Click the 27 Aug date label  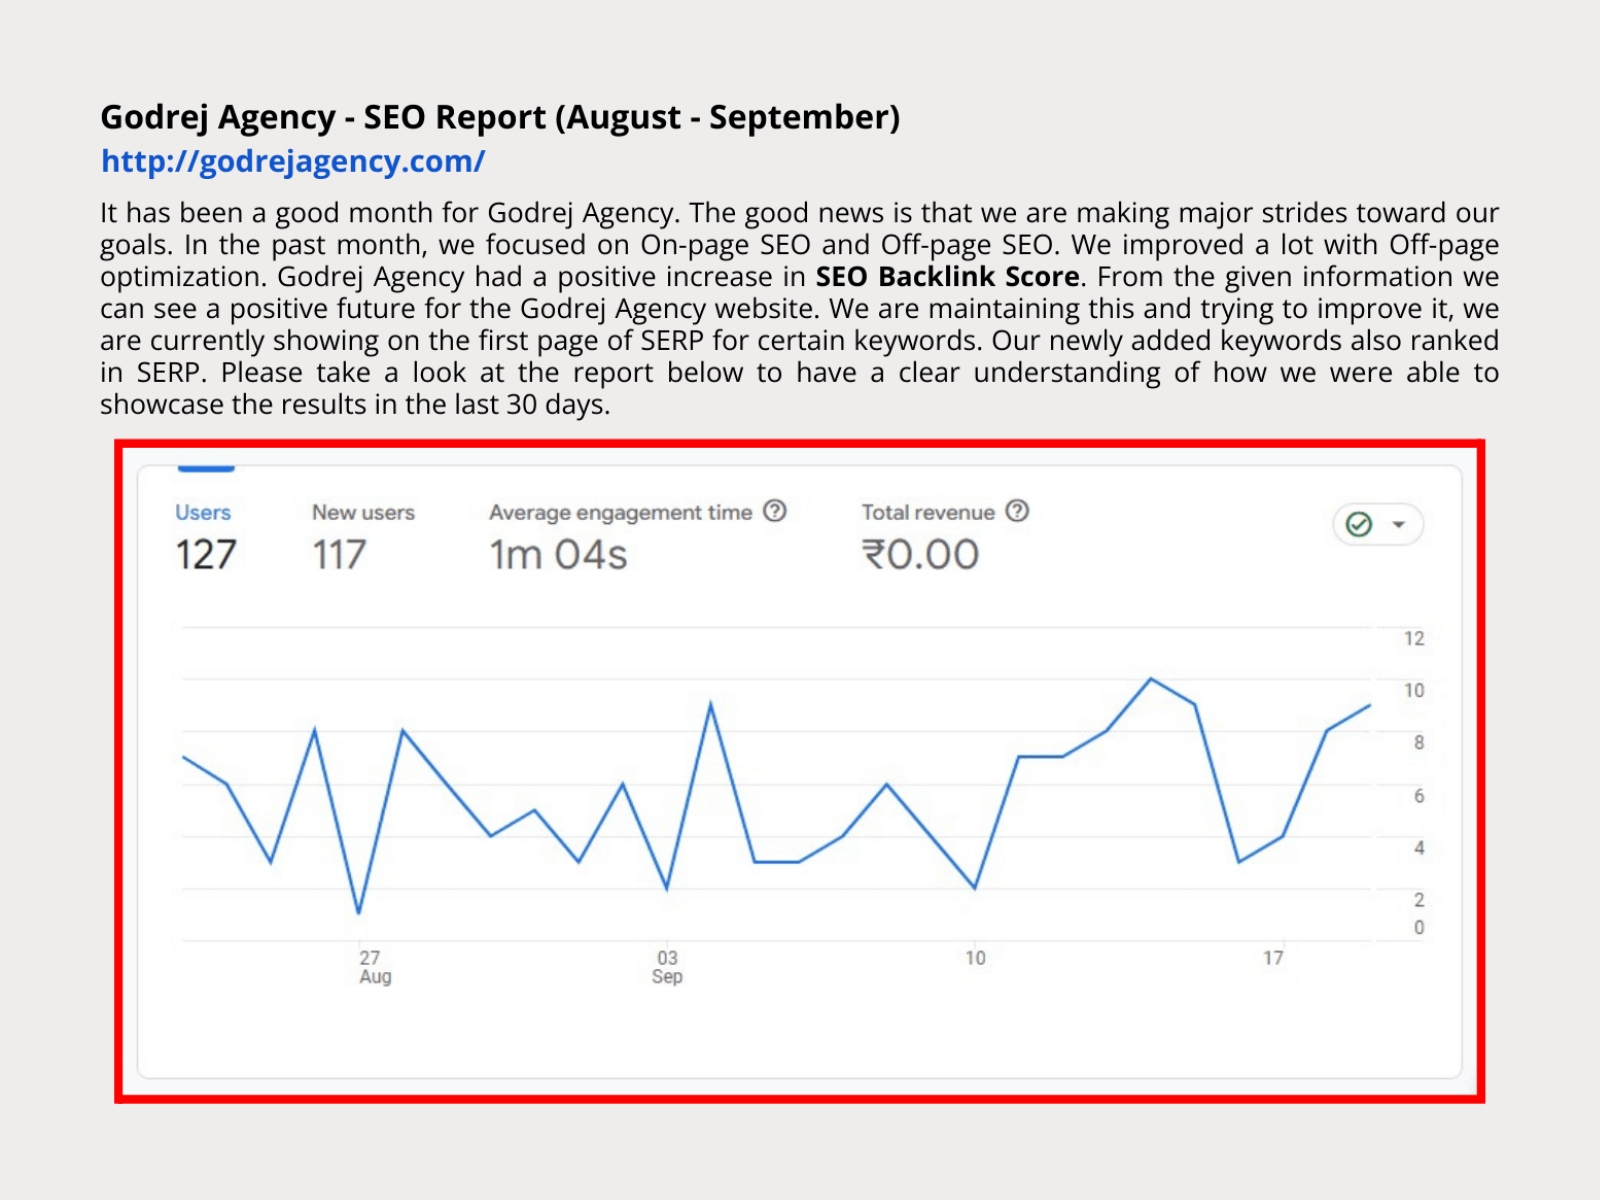(374, 967)
